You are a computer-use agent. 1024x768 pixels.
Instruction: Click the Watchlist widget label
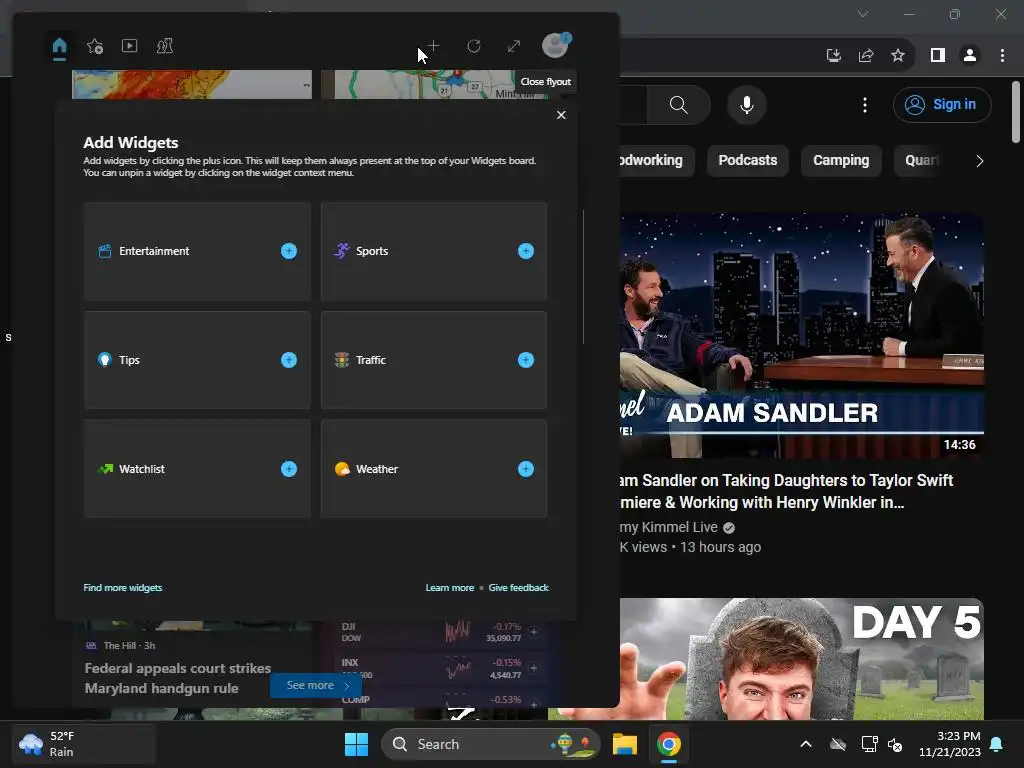point(142,469)
